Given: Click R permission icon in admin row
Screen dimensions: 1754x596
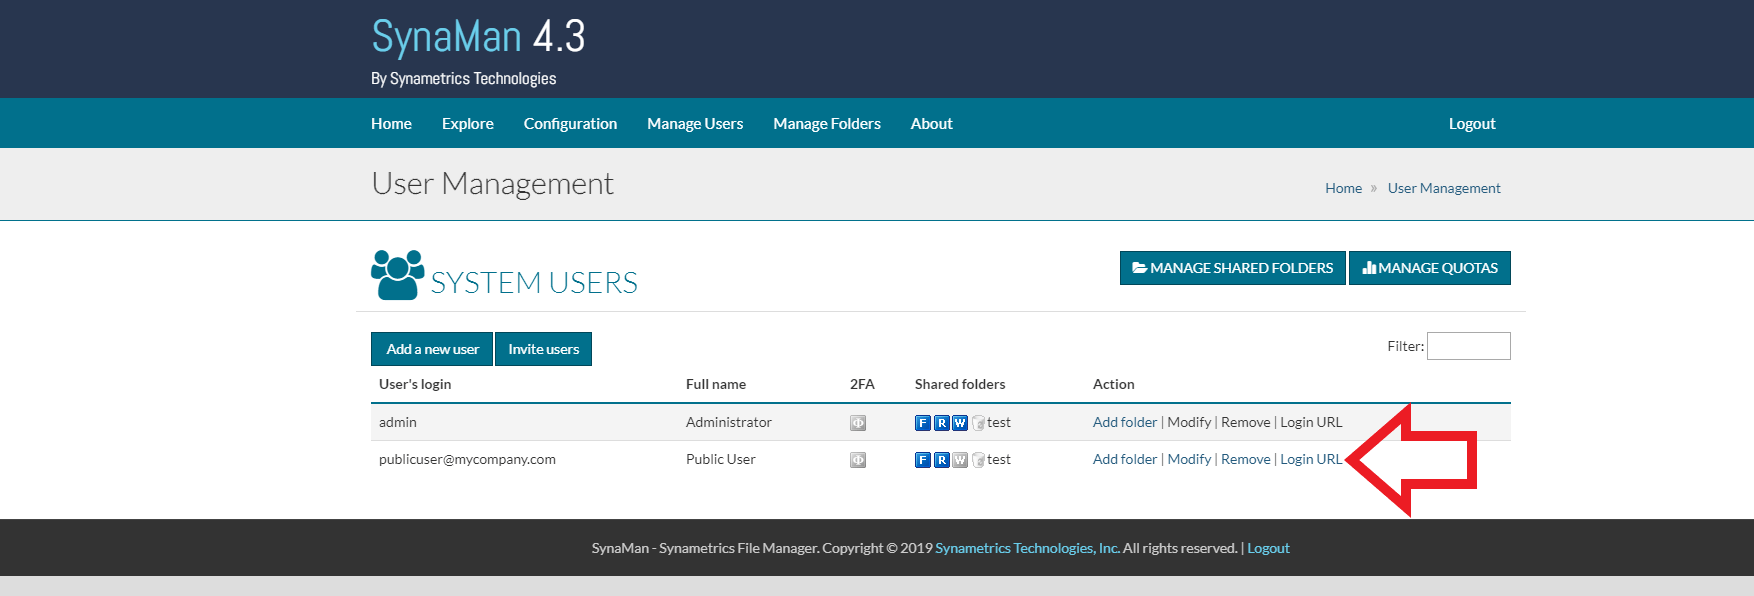Looking at the screenshot, I should coord(941,423).
